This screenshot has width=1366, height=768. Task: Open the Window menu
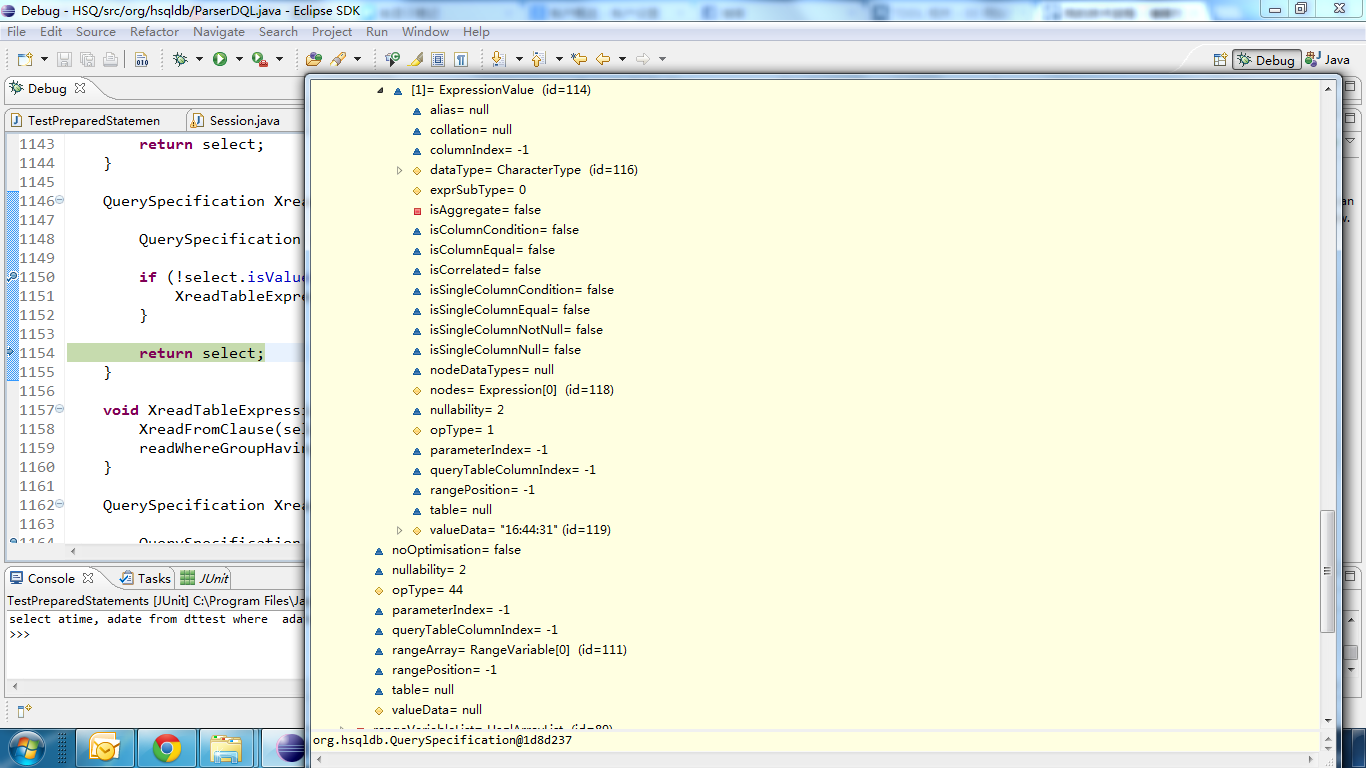[x=426, y=32]
